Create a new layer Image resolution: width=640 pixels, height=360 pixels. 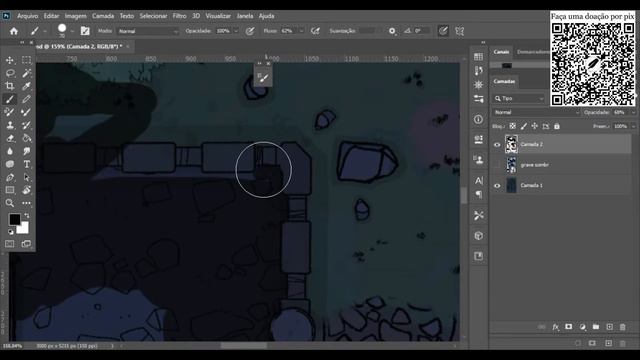(609, 327)
